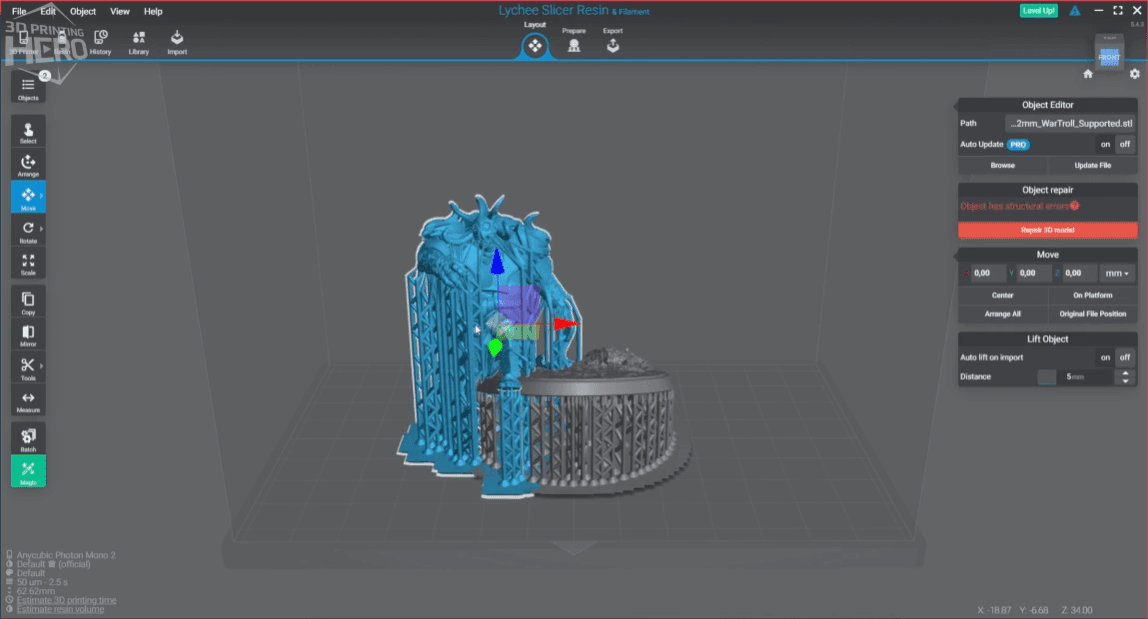The image size is (1148, 619).
Task: Click the Level Up! button
Action: (x=1038, y=11)
